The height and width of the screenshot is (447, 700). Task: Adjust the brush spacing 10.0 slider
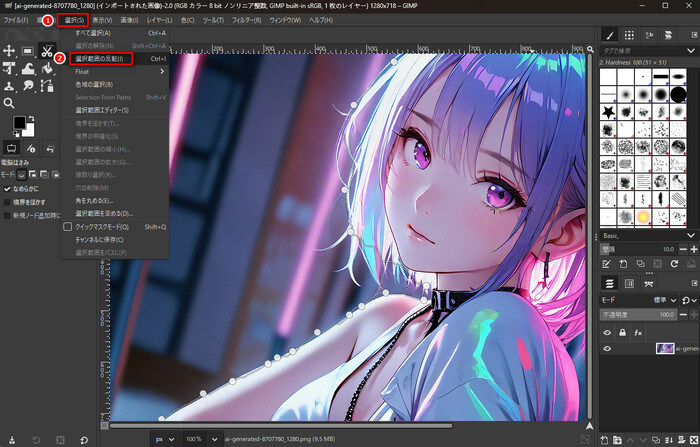point(638,249)
